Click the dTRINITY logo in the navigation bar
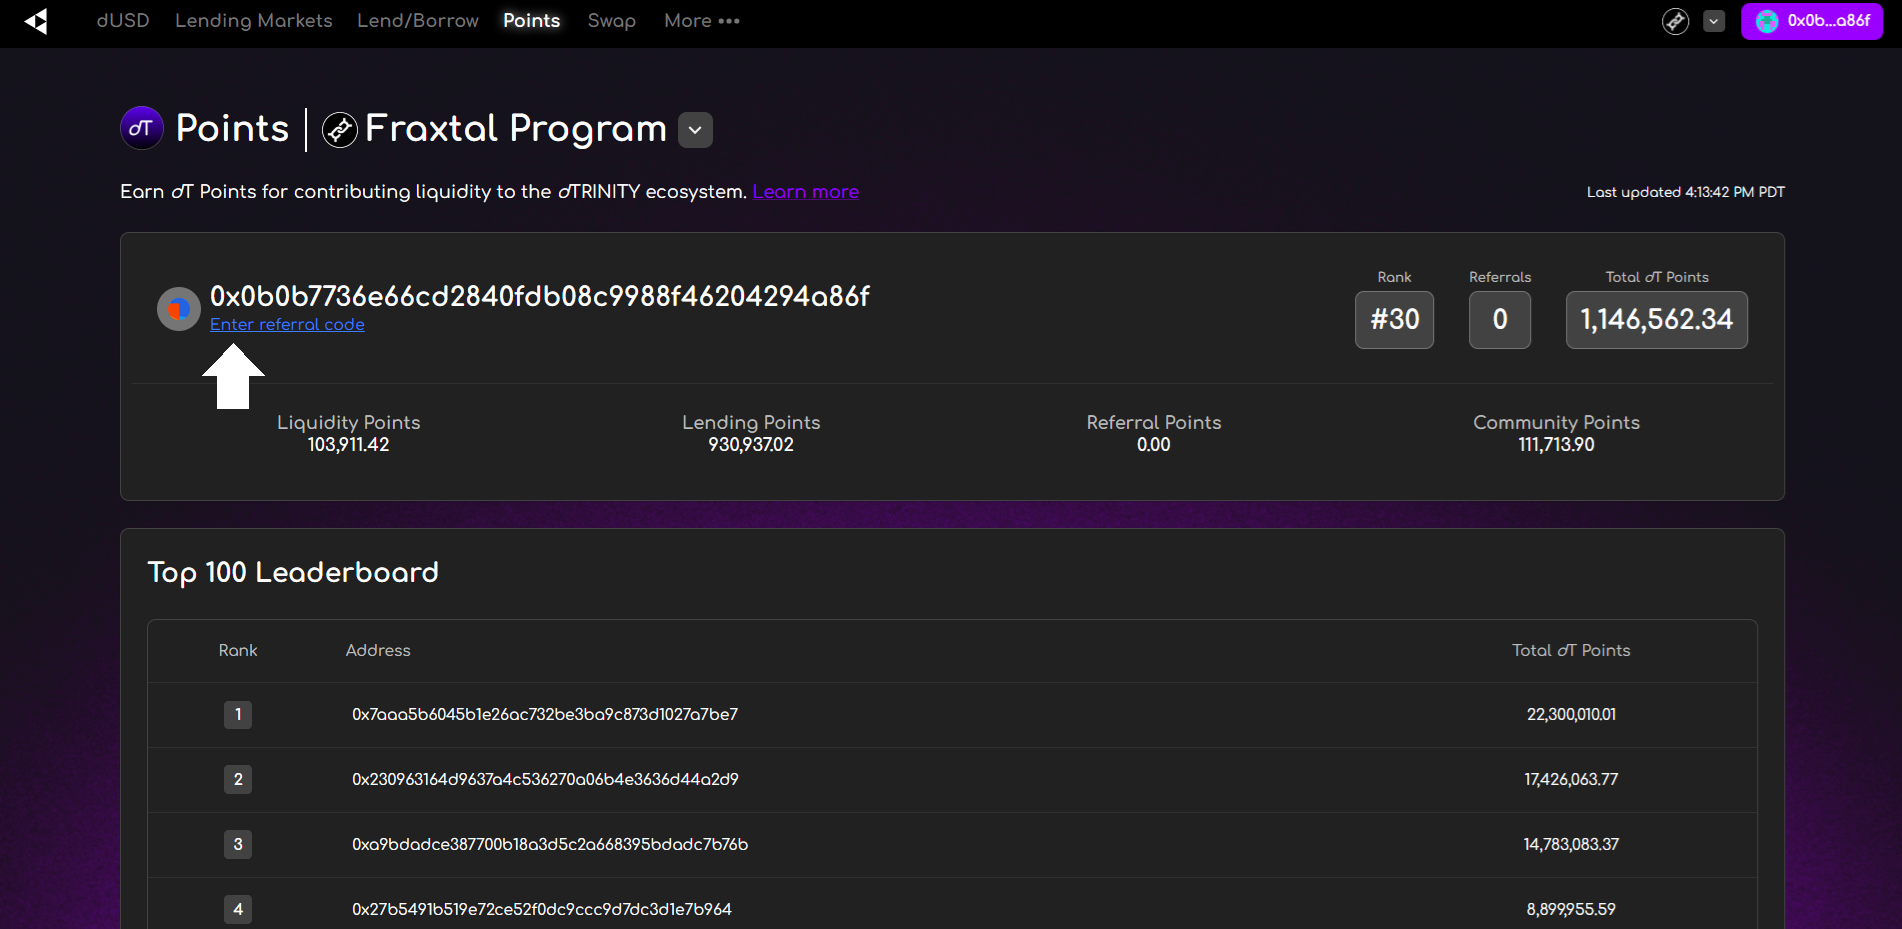The image size is (1902, 929). pos(37,21)
